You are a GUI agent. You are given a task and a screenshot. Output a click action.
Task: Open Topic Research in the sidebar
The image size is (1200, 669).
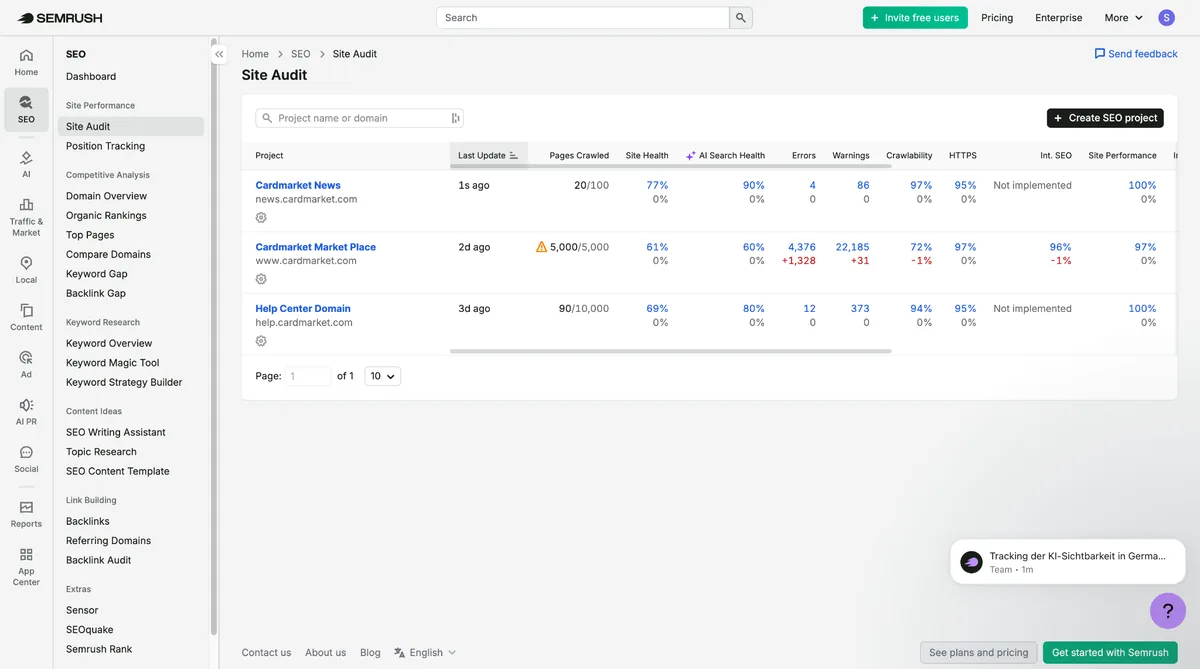[x=101, y=452]
